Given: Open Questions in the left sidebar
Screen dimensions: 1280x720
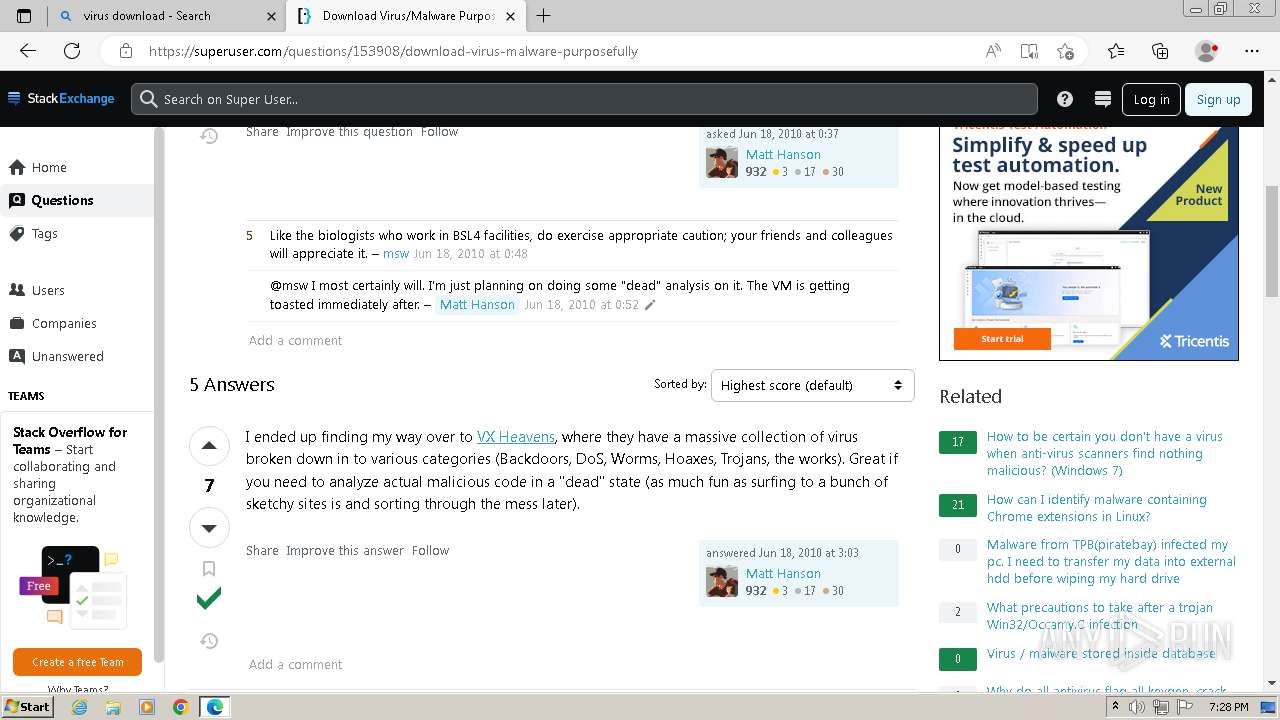Looking at the screenshot, I should [x=77, y=200].
